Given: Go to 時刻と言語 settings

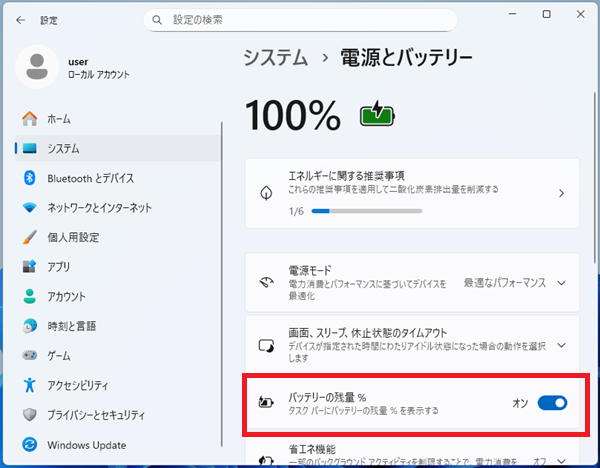Looking at the screenshot, I should tap(71, 326).
